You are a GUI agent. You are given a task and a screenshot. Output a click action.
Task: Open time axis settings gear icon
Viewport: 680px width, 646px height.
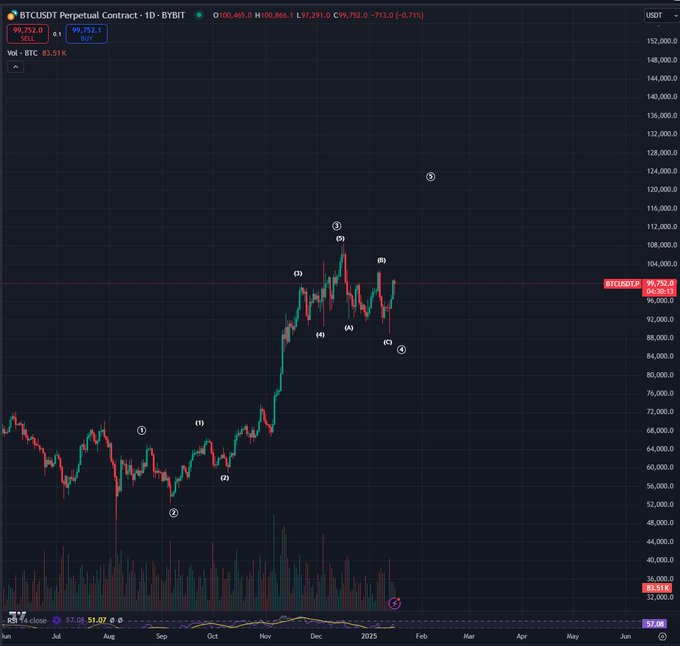tap(662, 635)
